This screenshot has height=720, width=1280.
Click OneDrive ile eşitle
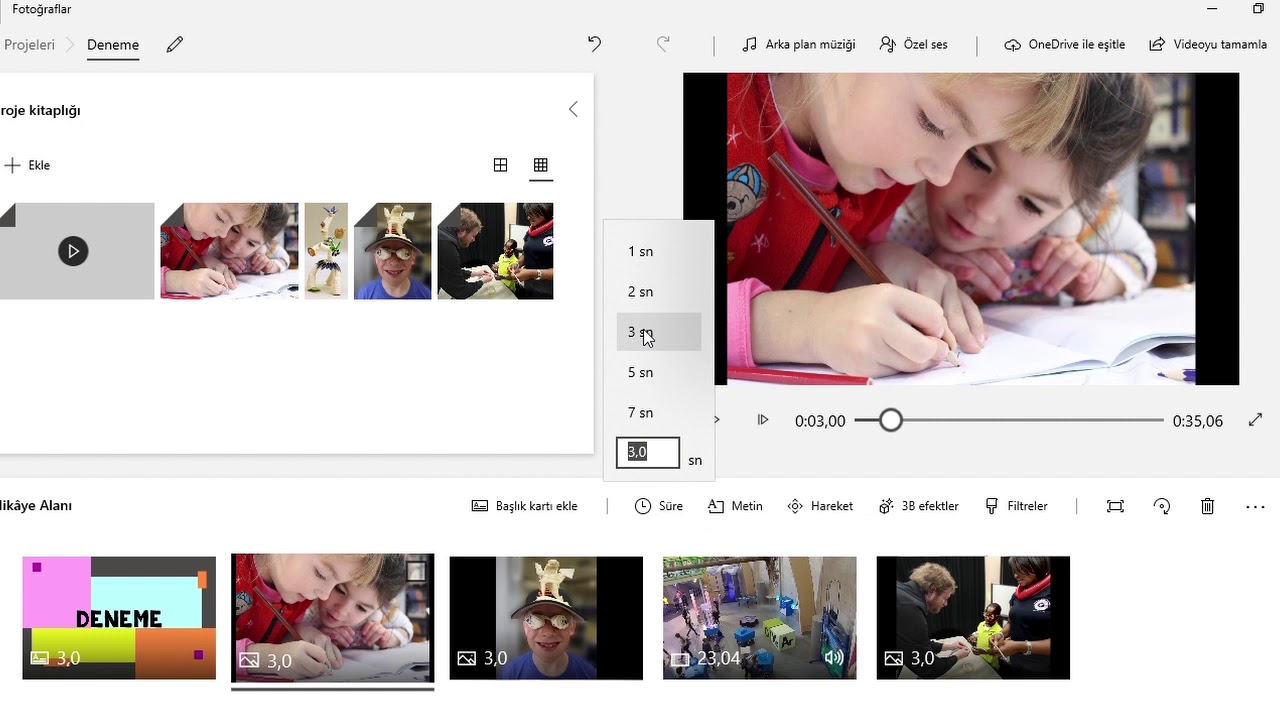point(1065,45)
